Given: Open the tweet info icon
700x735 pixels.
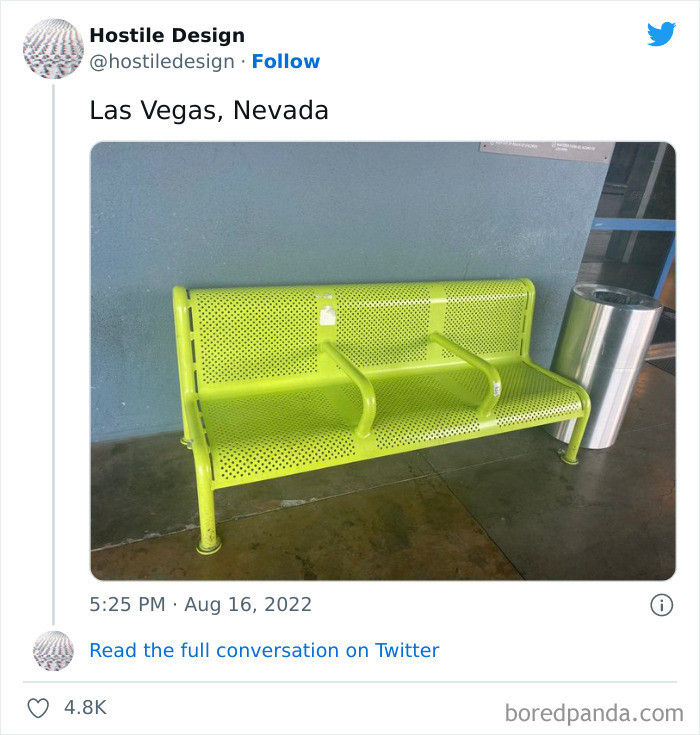Looking at the screenshot, I should coord(661,605).
